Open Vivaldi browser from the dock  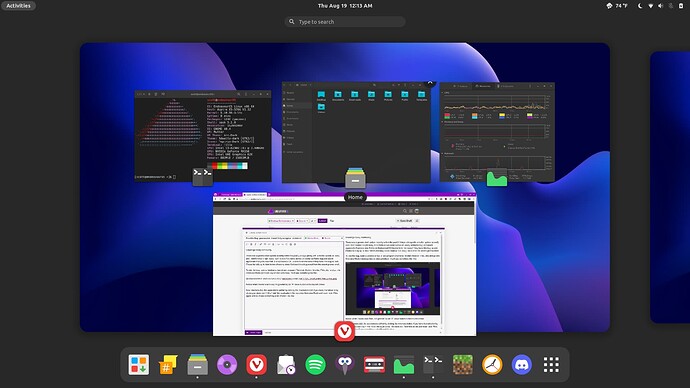257,365
